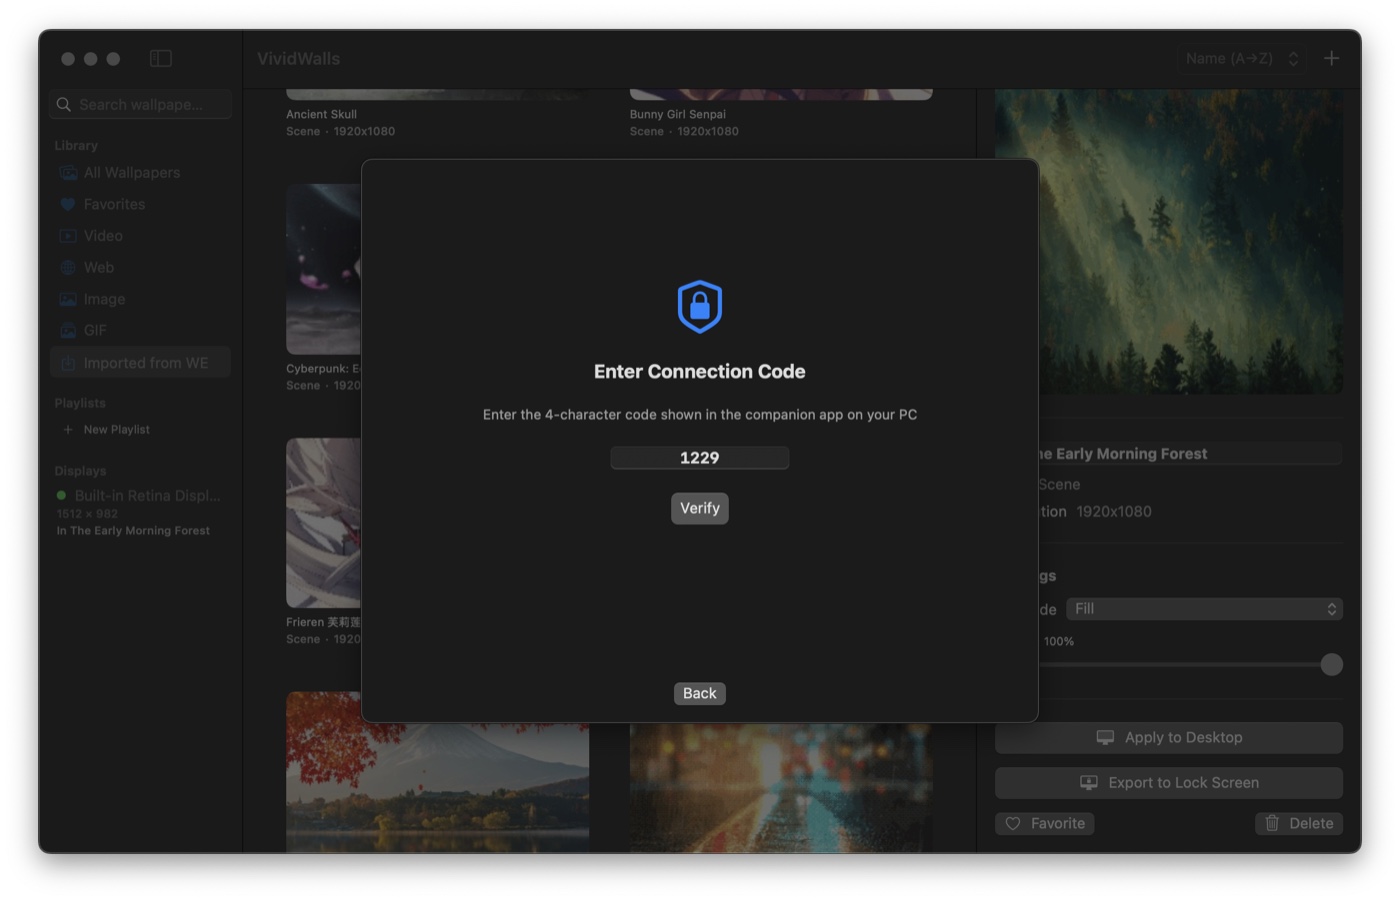Click the Ancient Skull wallpaper title
Image resolution: width=1400 pixels, height=901 pixels.
tap(321, 114)
